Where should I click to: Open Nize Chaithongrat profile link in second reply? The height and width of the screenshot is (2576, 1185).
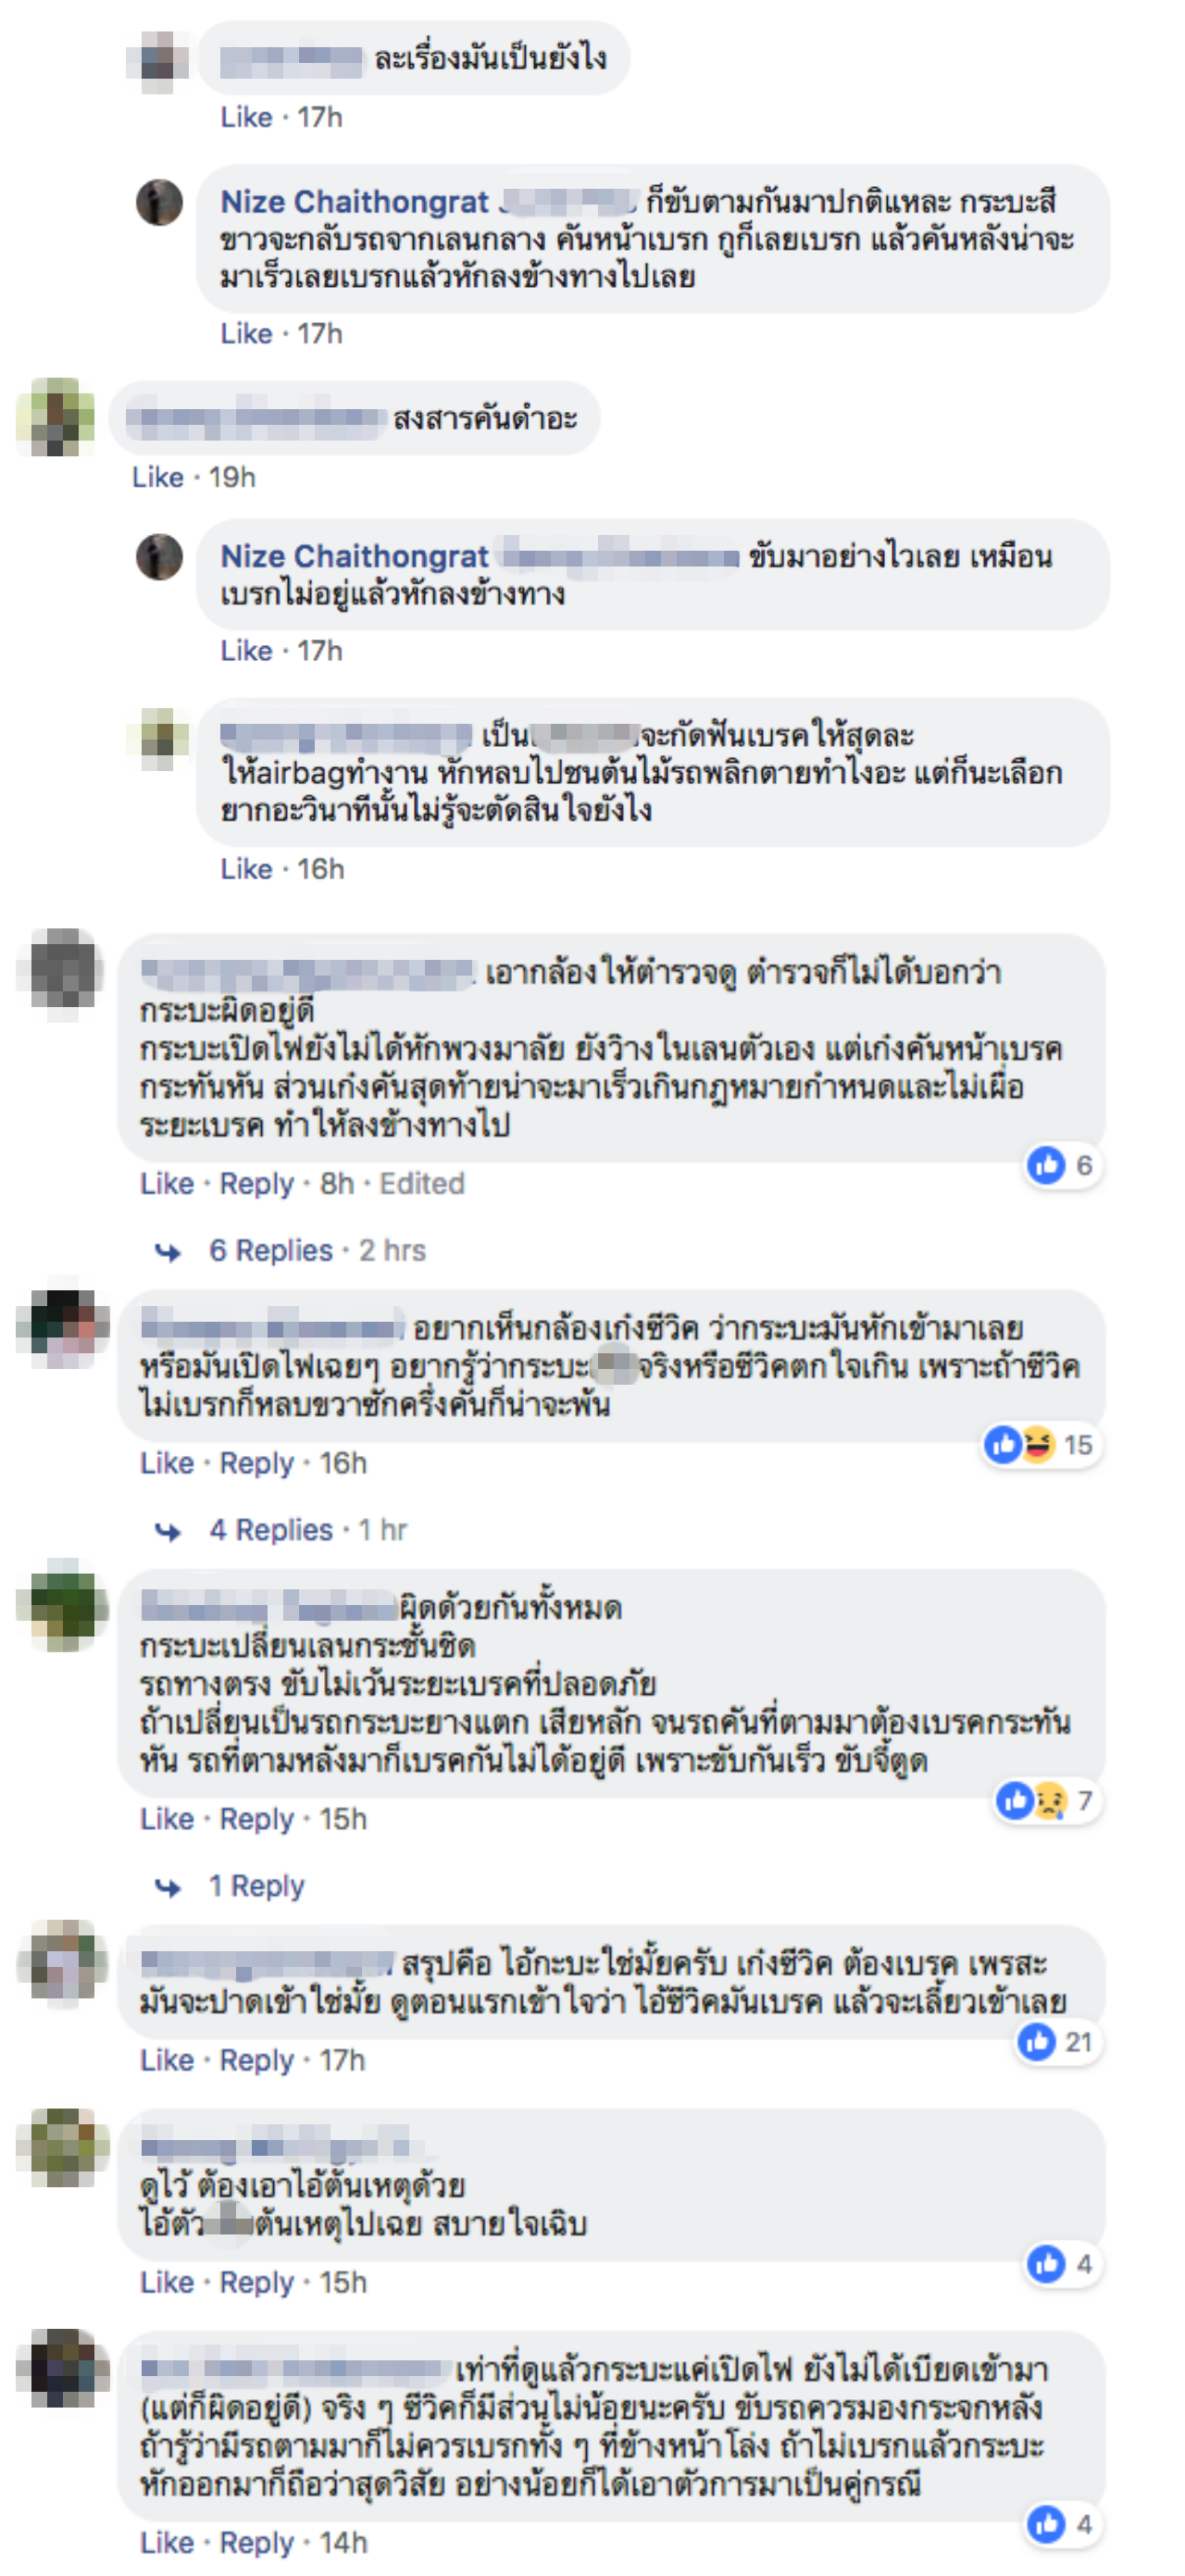[x=355, y=557]
